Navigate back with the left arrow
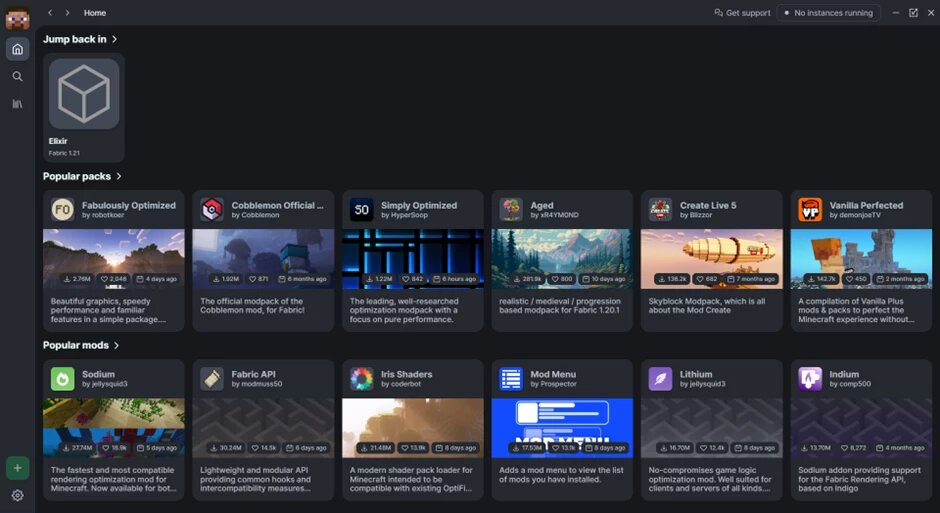 [50, 13]
